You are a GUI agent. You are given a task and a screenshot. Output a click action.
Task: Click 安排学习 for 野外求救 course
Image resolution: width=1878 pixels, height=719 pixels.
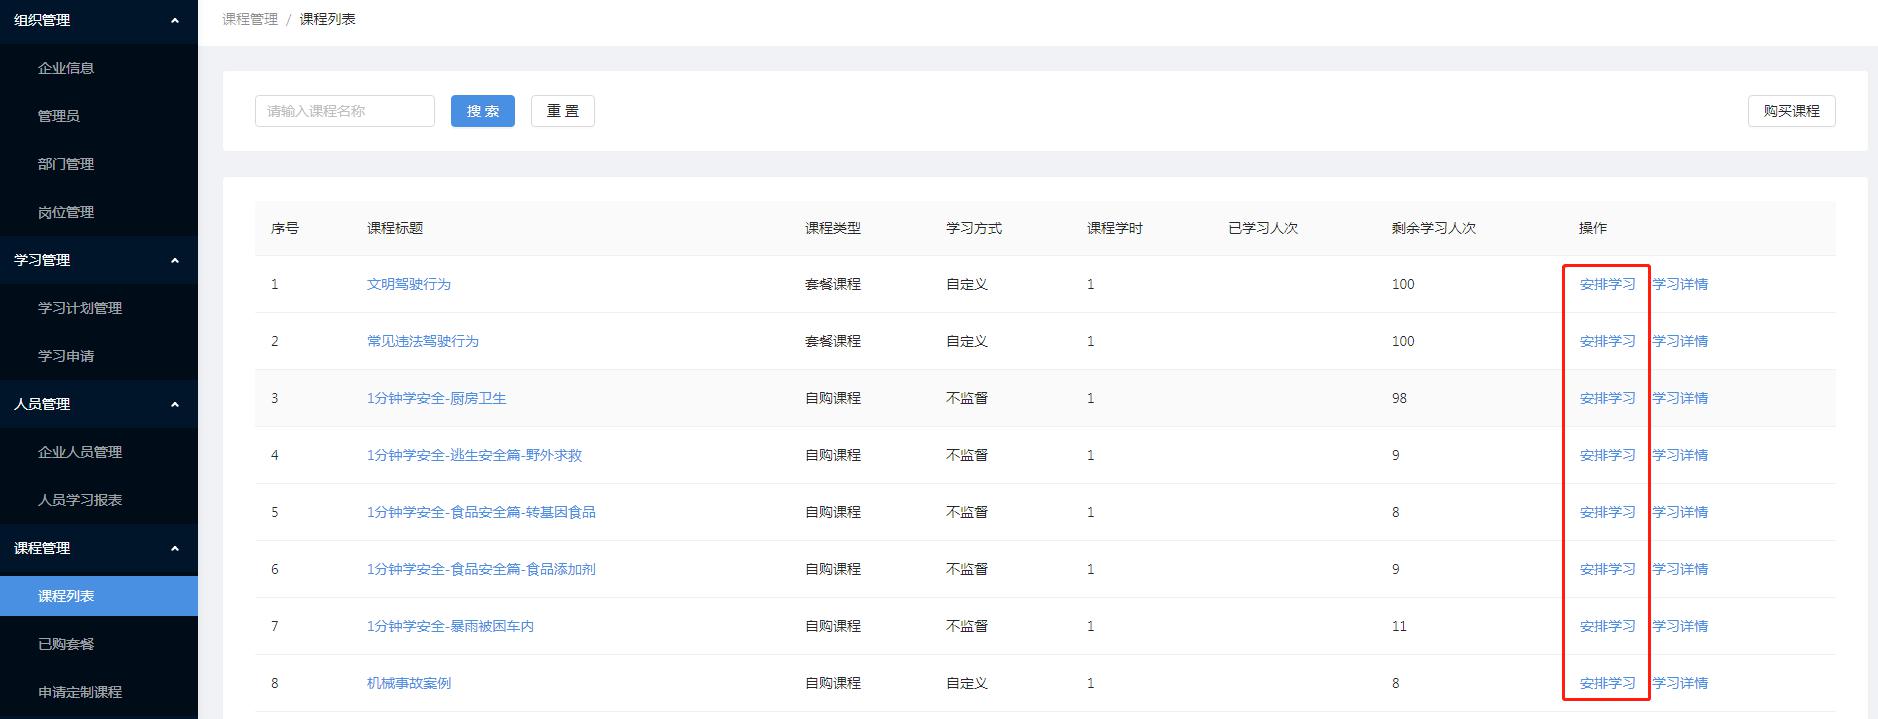point(1607,455)
